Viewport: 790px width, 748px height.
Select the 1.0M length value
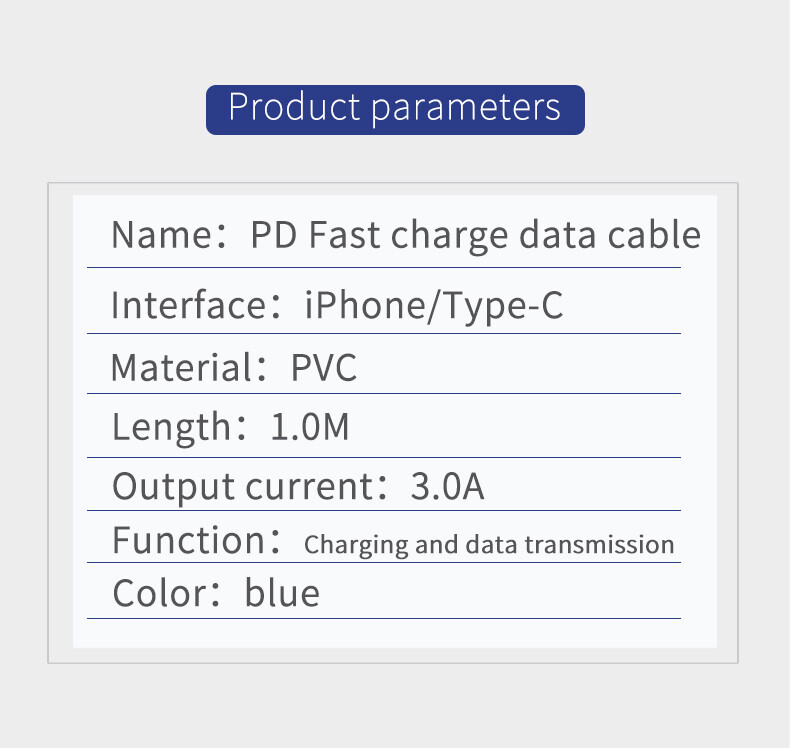[x=310, y=427]
